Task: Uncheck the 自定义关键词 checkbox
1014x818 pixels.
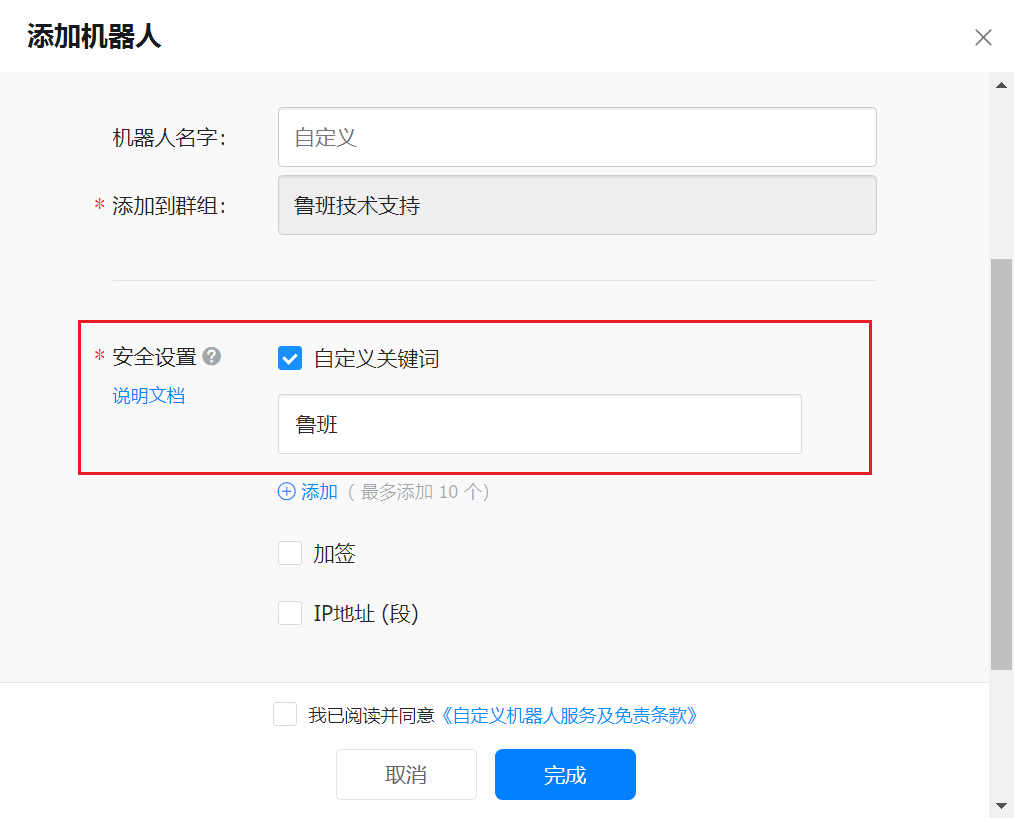Action: pyautogui.click(x=290, y=358)
